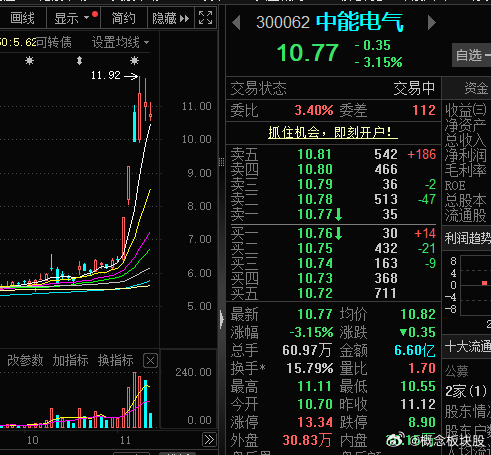Click the 买三 price 10.74
The height and width of the screenshot is (455, 491).
pos(315,263)
